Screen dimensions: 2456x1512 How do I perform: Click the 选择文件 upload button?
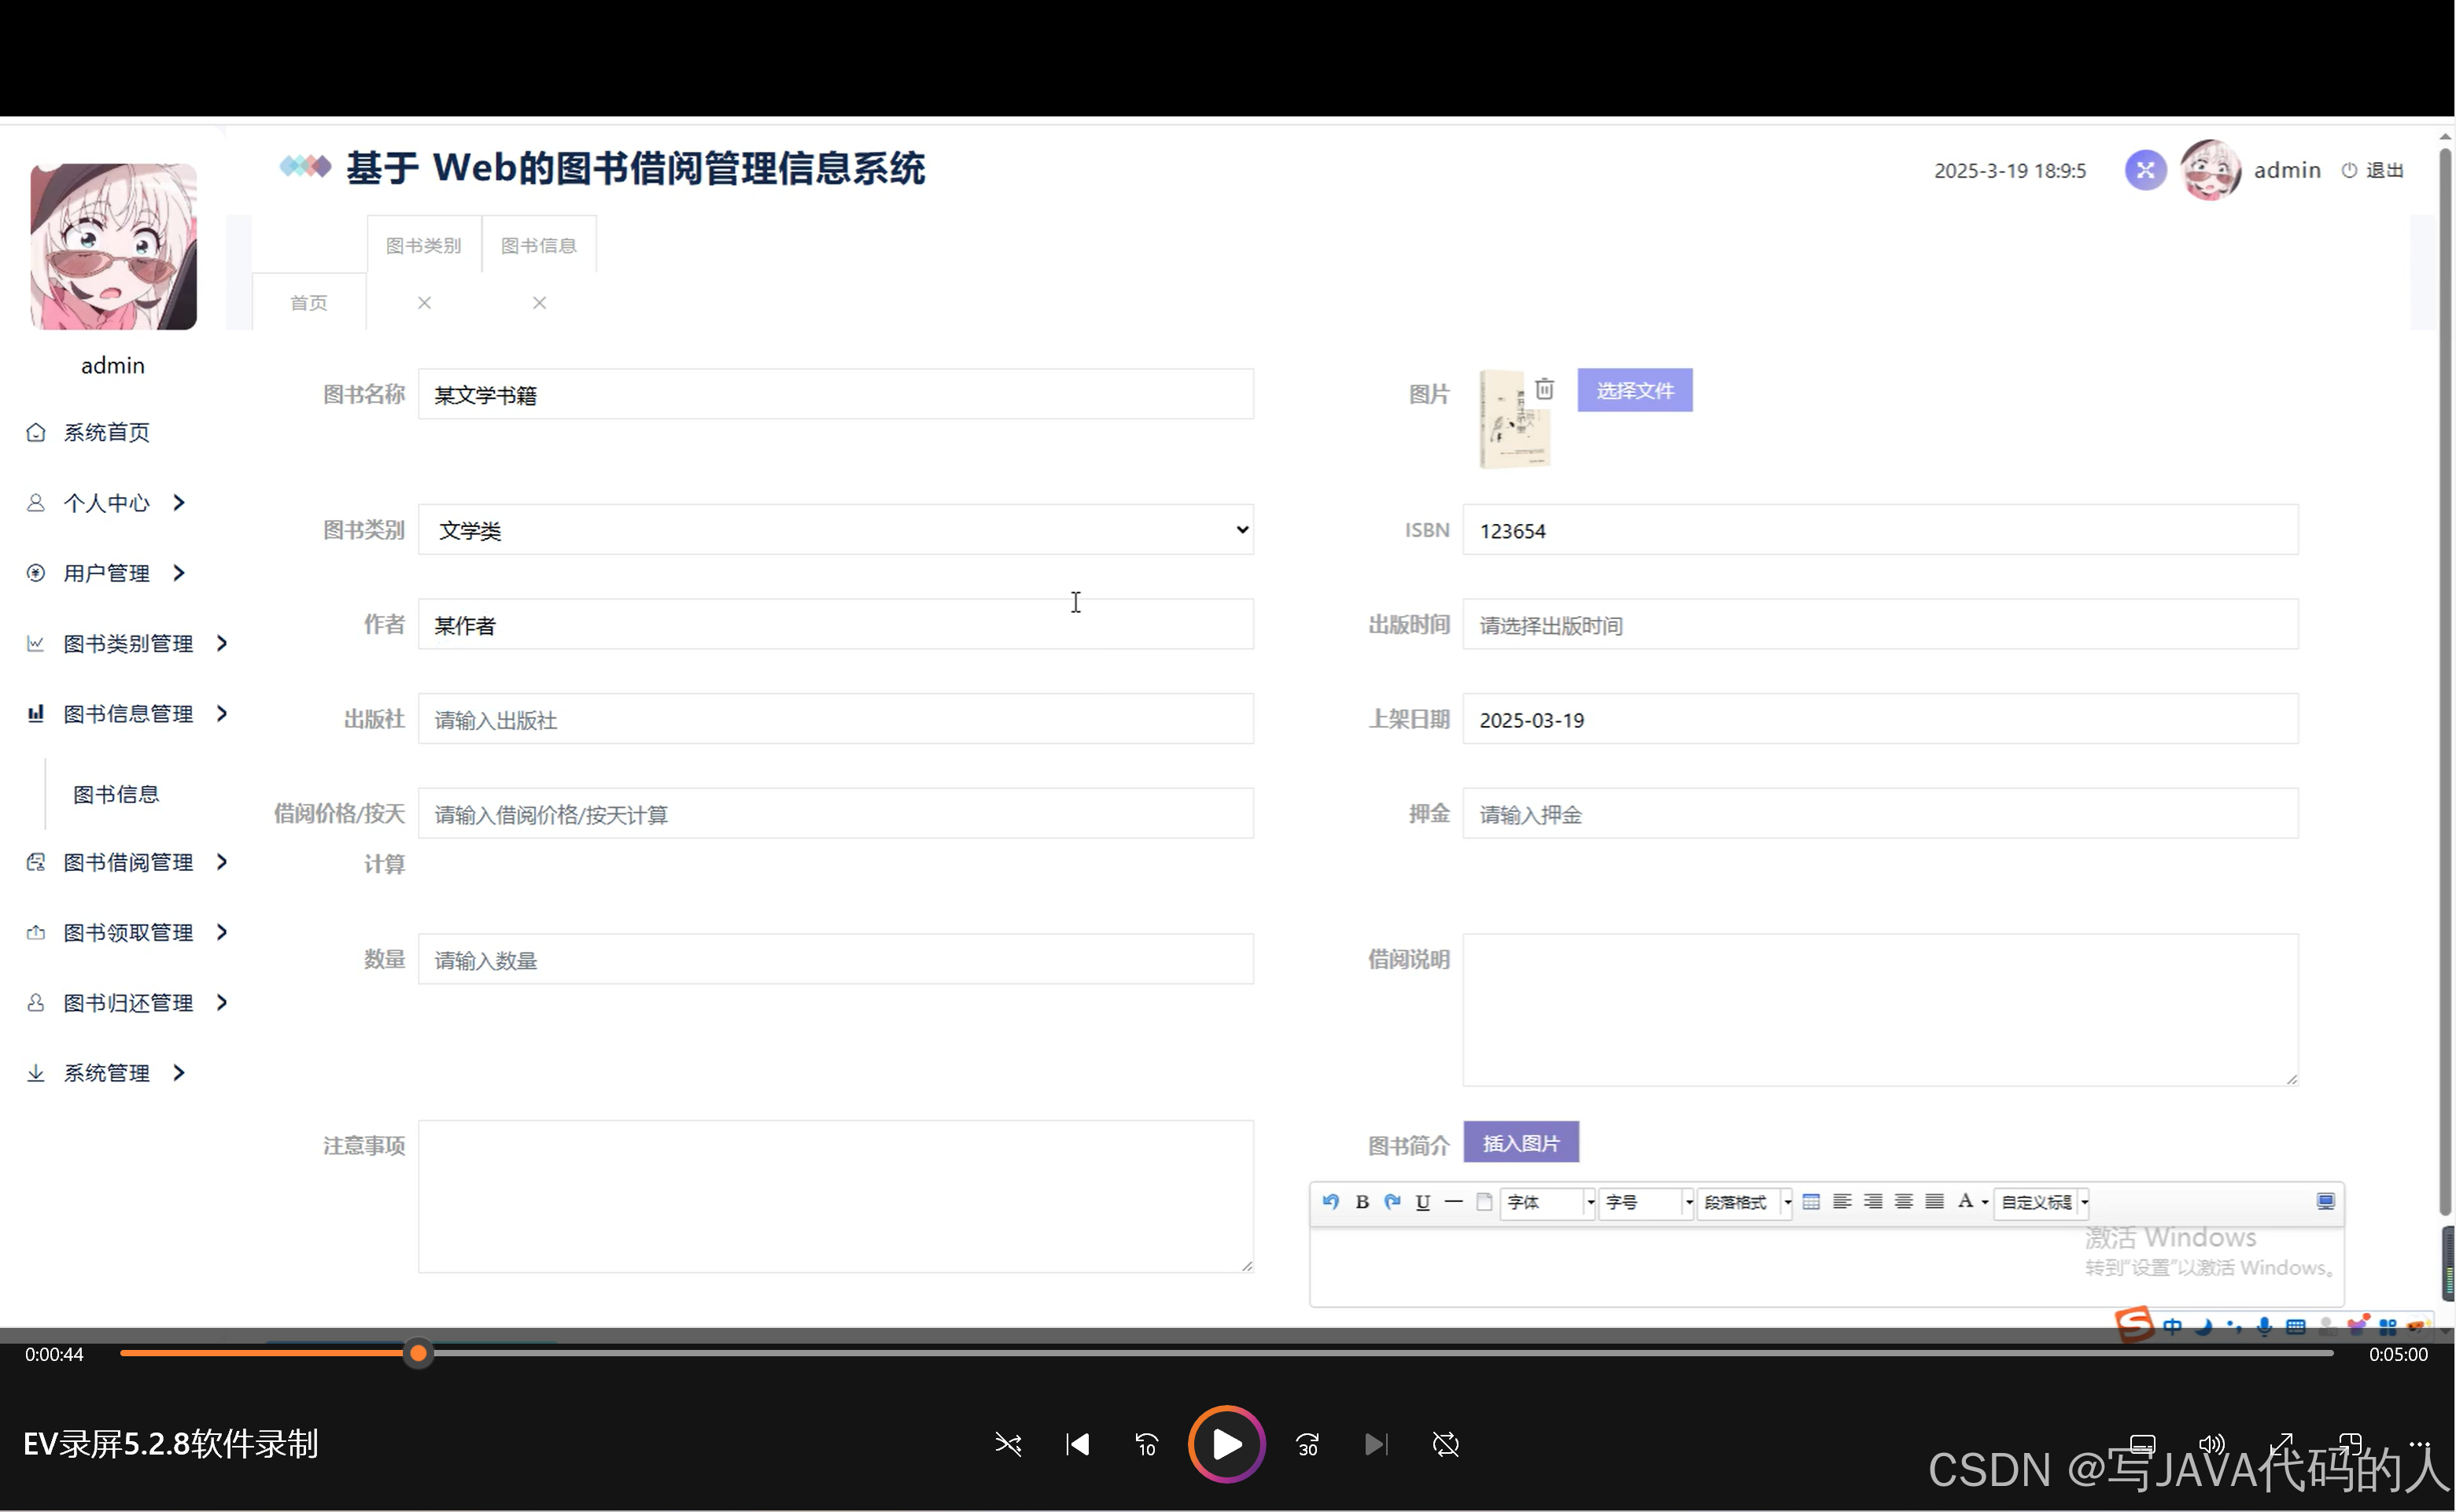[x=1634, y=390]
